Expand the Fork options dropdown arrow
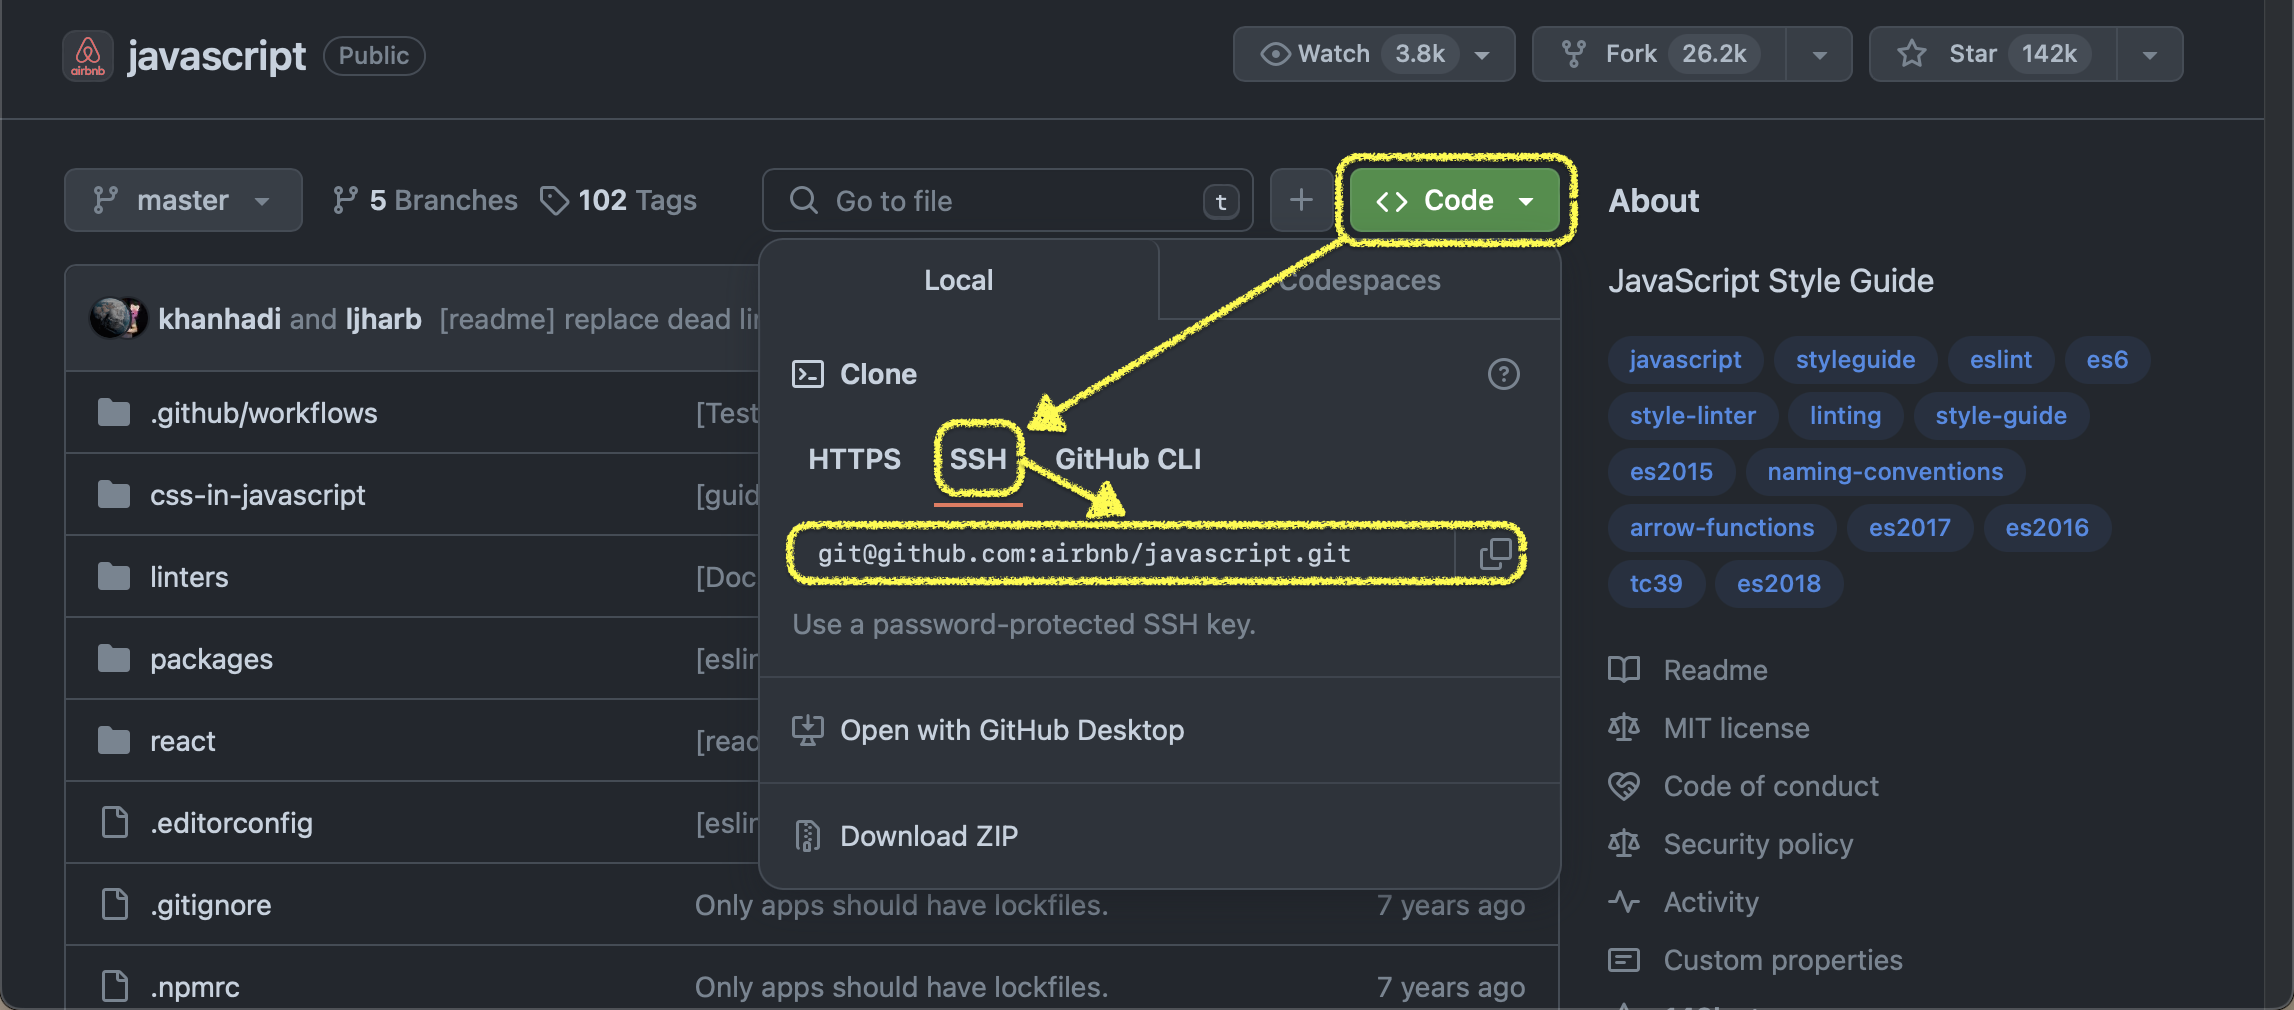2294x1010 pixels. pyautogui.click(x=1820, y=54)
